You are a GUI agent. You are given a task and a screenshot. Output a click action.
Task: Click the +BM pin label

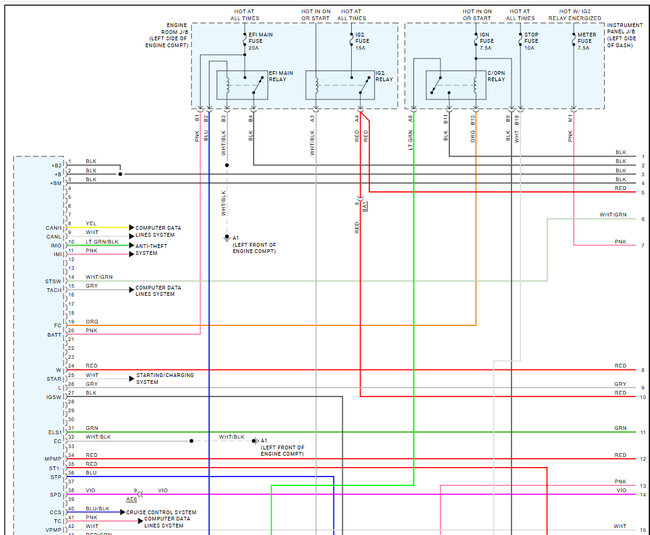tap(56, 183)
